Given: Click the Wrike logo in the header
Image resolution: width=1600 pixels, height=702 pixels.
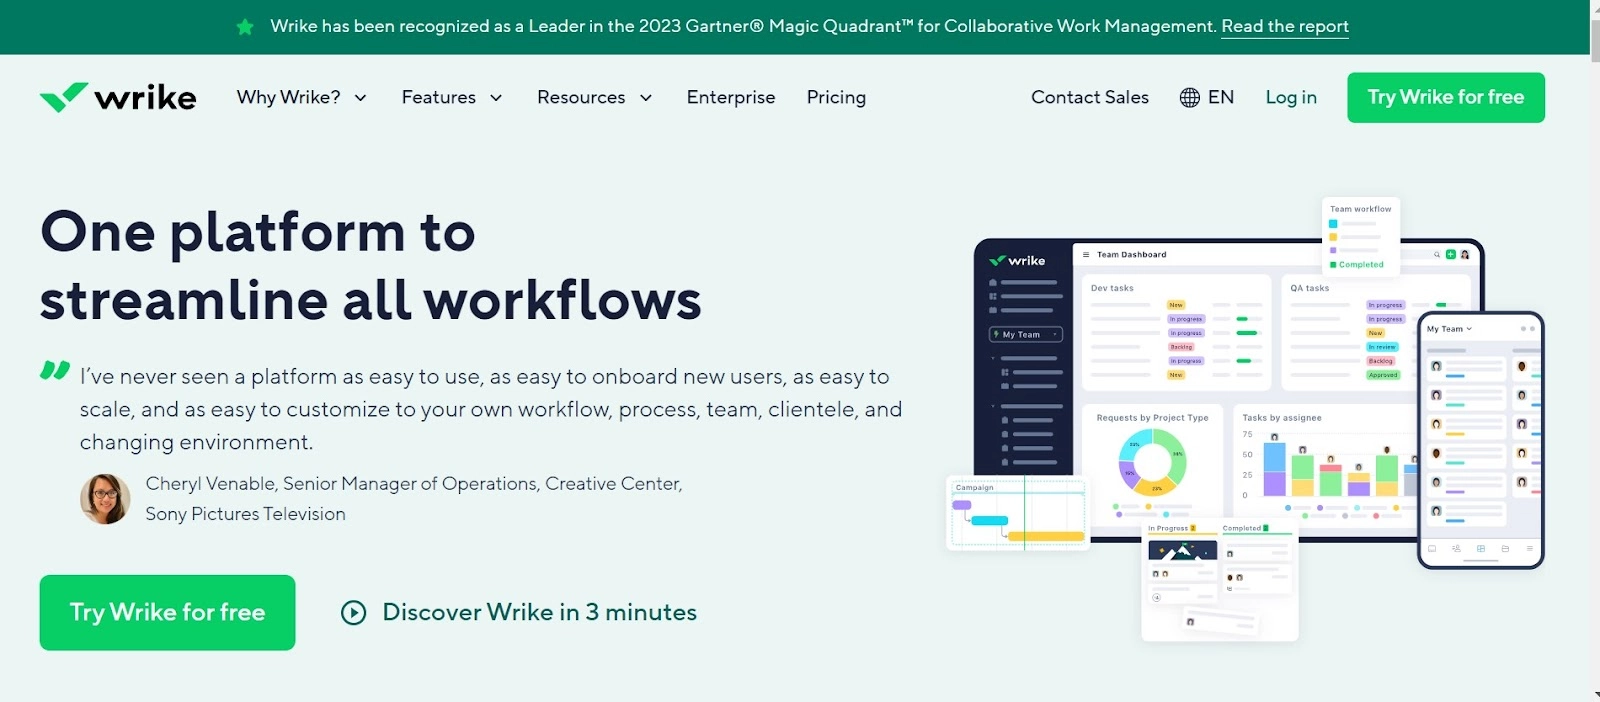Looking at the screenshot, I should coord(118,97).
